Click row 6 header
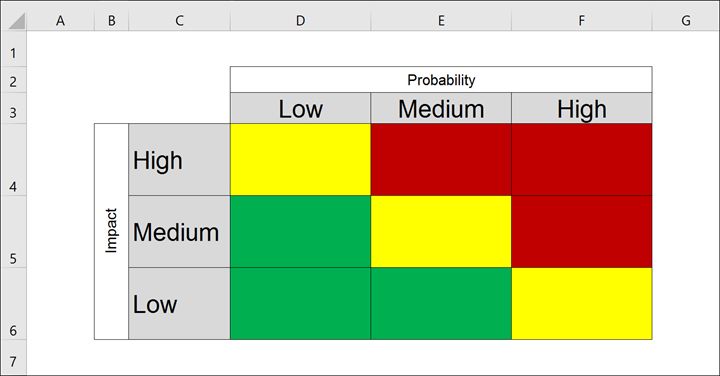 click(x=13, y=303)
